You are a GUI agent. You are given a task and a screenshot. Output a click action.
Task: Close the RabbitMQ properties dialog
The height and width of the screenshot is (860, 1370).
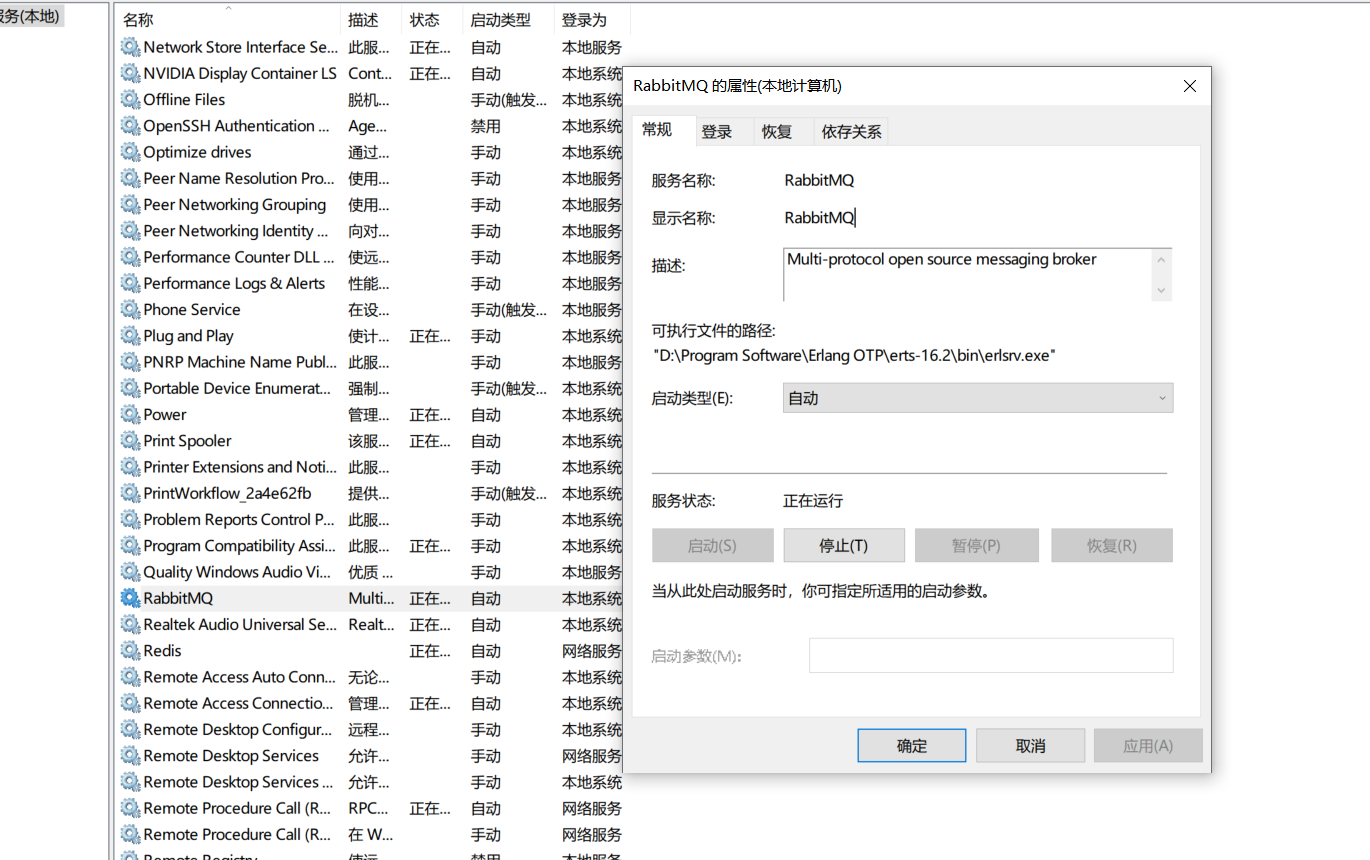click(x=1190, y=86)
